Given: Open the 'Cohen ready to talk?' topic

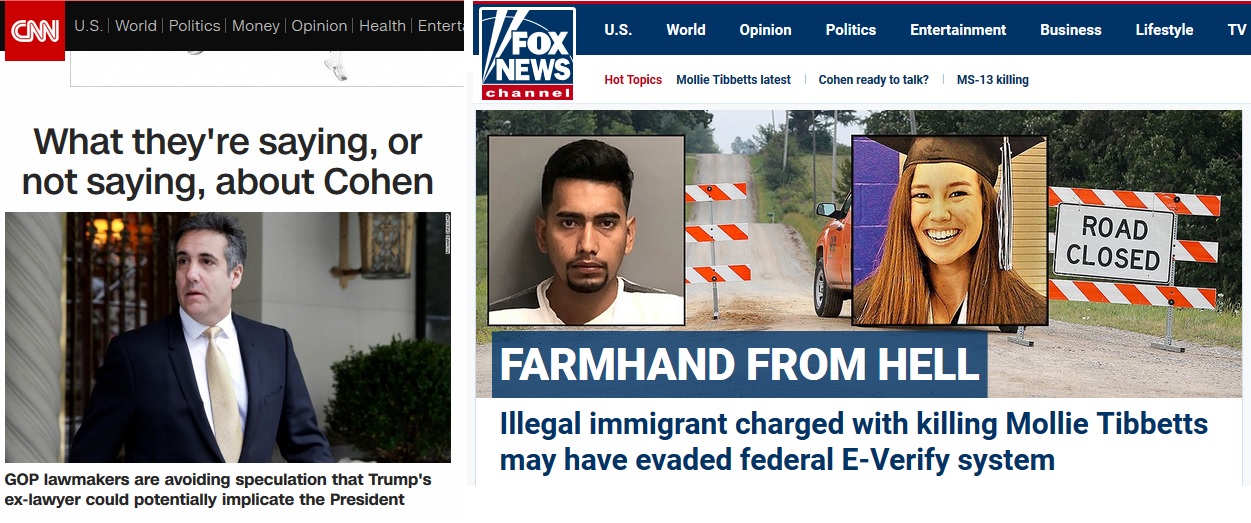Looking at the screenshot, I should tap(873, 80).
